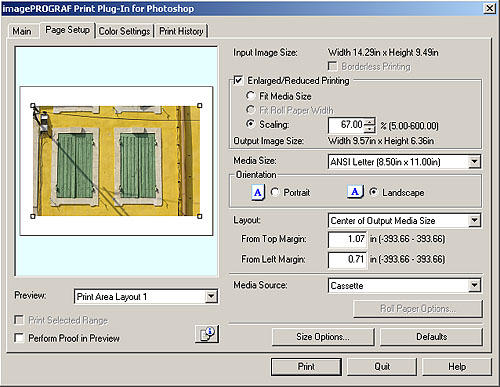Select the Fit Media Size radio button
Viewport: 500px width, 387px height.
[x=250, y=96]
